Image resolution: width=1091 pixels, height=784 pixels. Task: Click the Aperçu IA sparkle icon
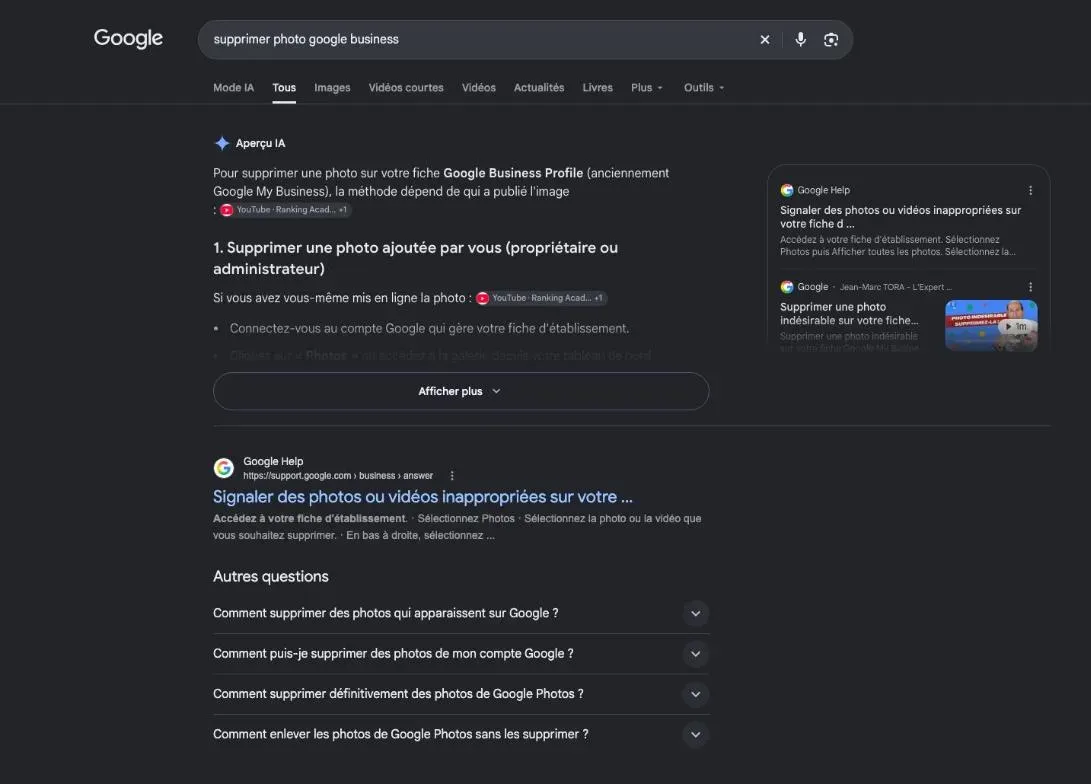[x=222, y=143]
